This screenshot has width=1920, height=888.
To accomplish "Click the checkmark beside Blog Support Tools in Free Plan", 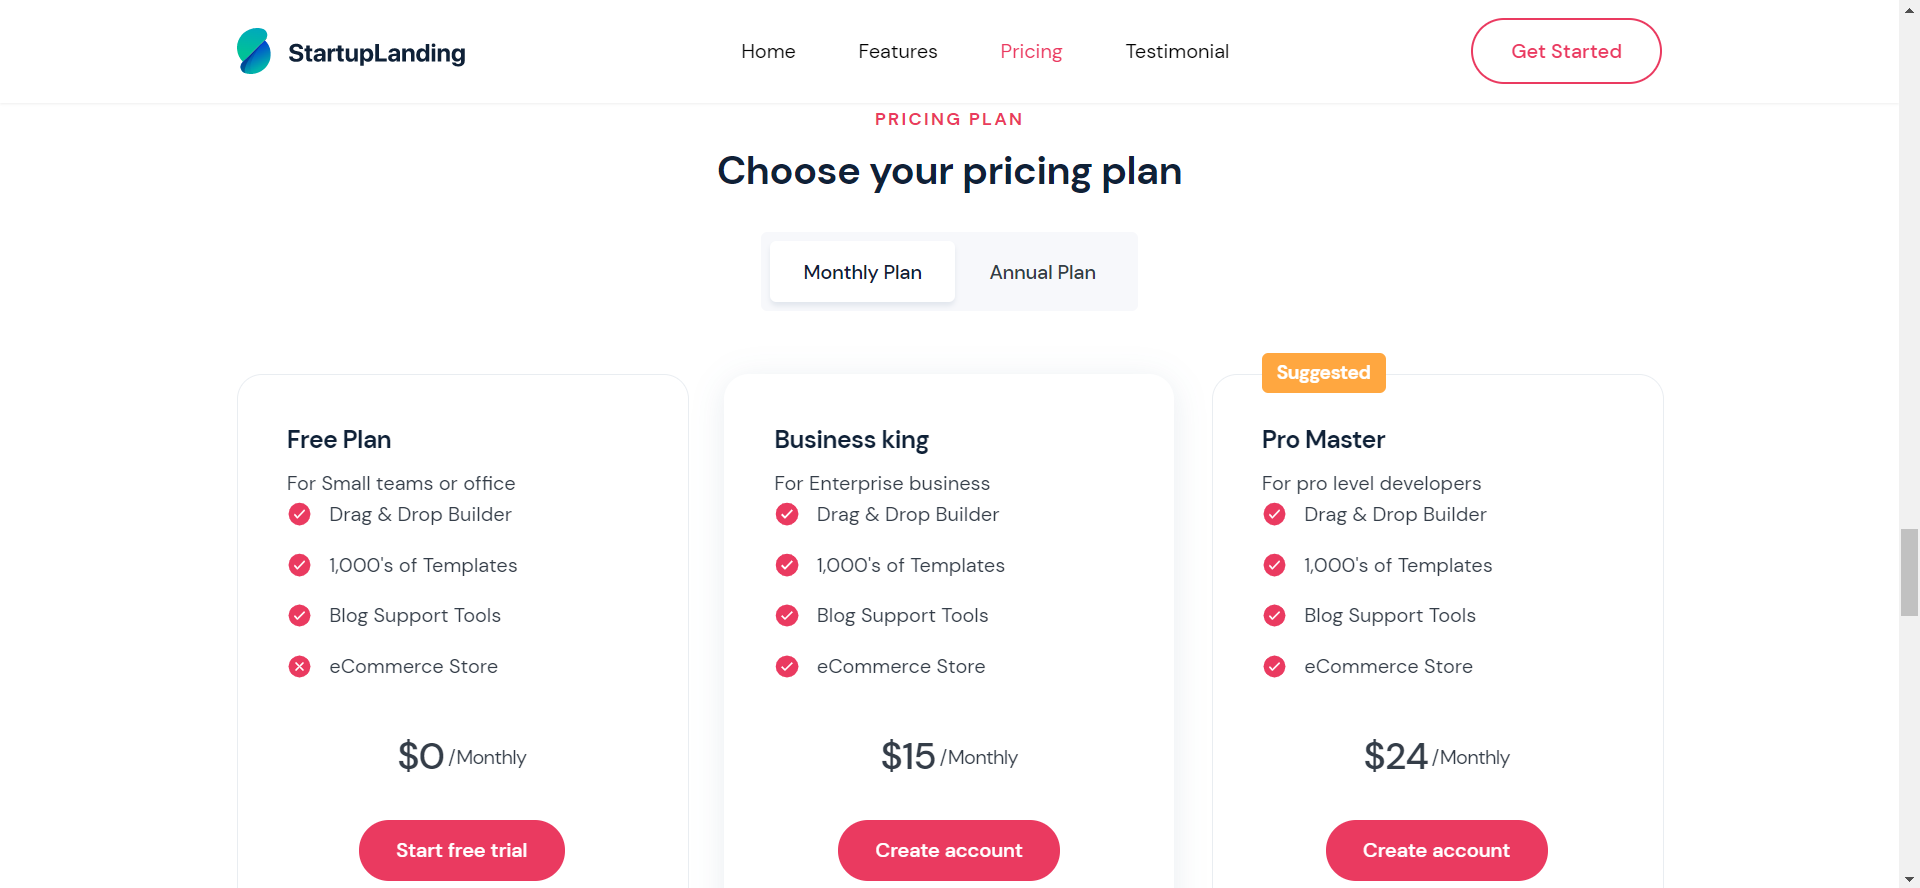I will point(299,615).
